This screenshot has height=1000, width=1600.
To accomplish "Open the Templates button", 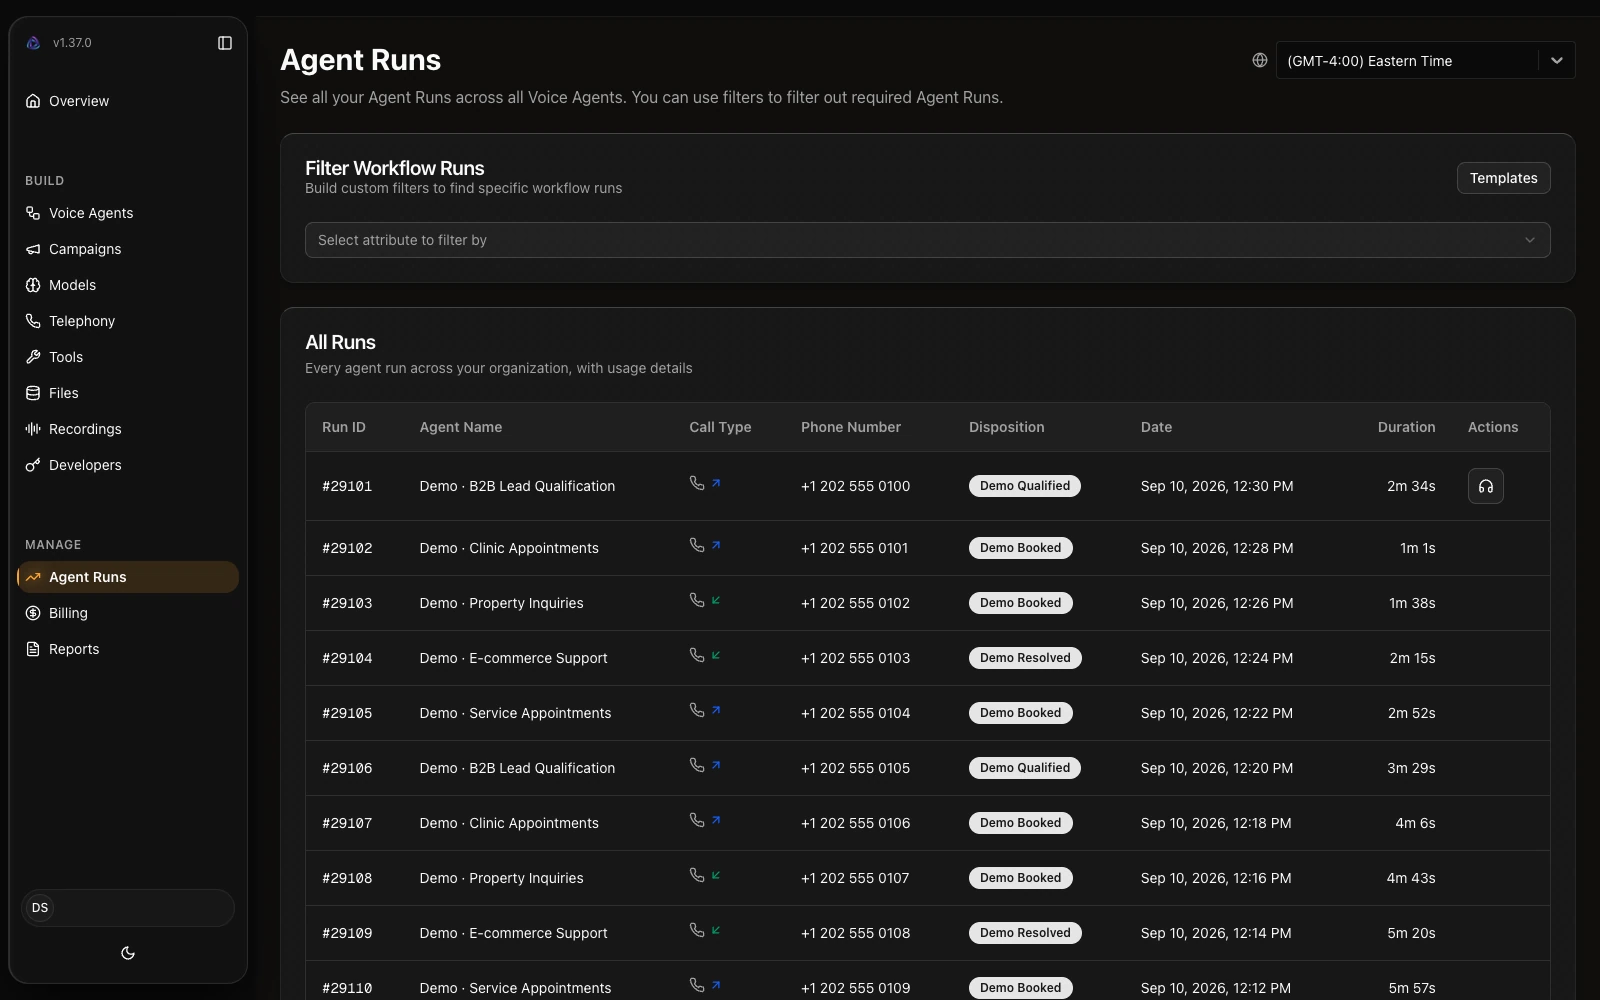I will pos(1503,178).
